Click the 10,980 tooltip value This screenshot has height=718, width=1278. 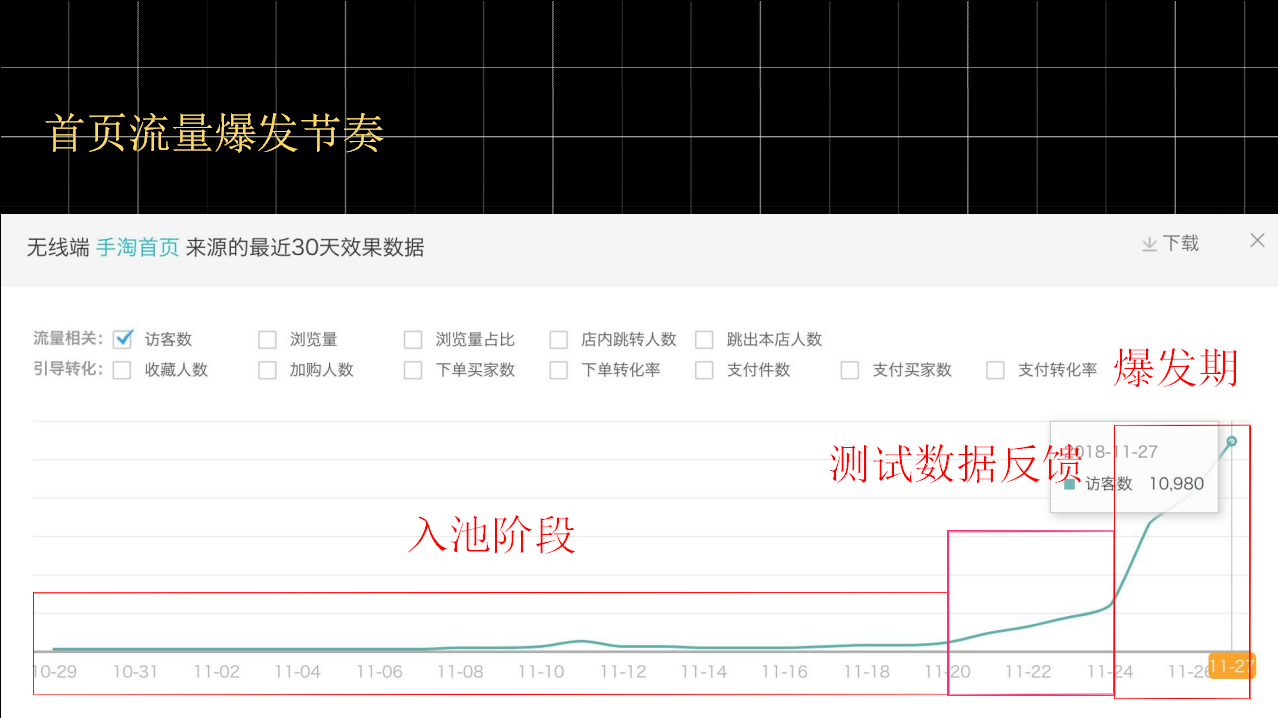pyautogui.click(x=1176, y=484)
